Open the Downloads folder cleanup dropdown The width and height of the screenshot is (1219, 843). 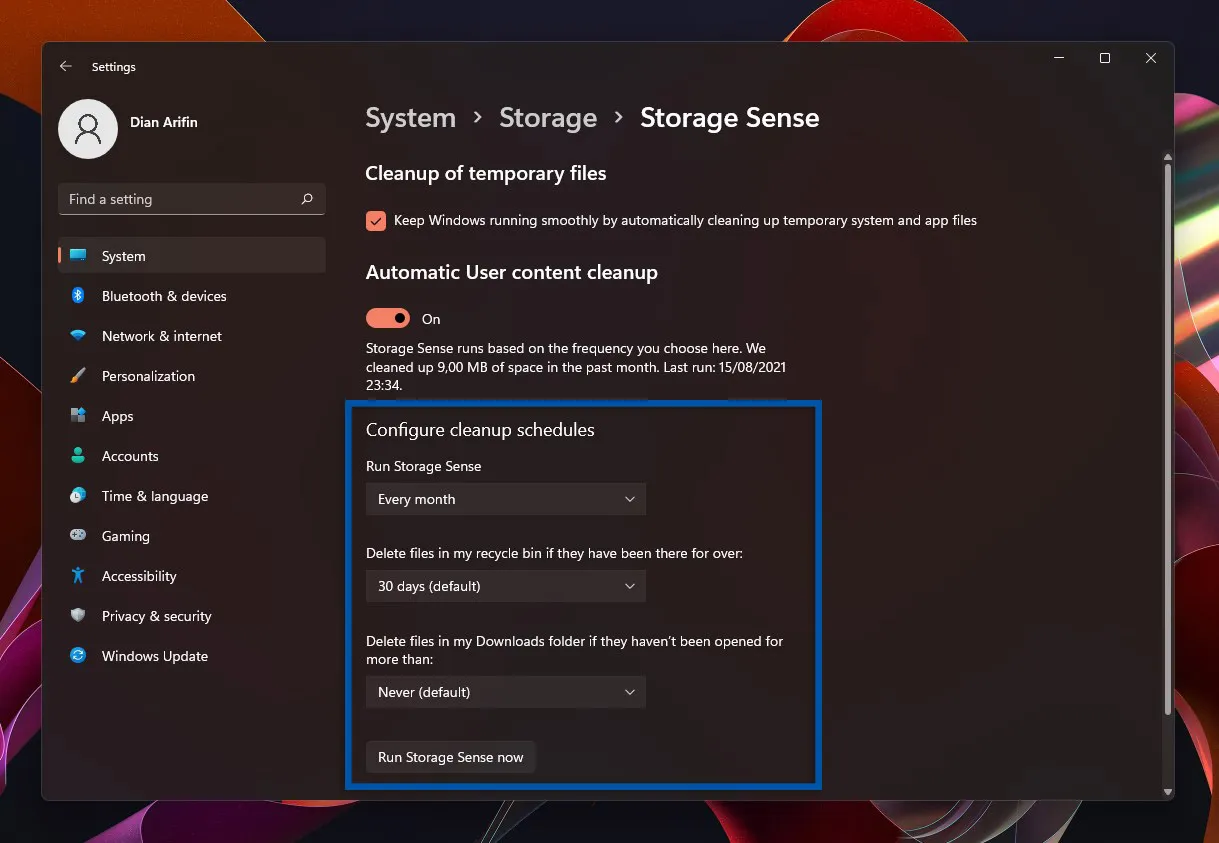coord(505,691)
